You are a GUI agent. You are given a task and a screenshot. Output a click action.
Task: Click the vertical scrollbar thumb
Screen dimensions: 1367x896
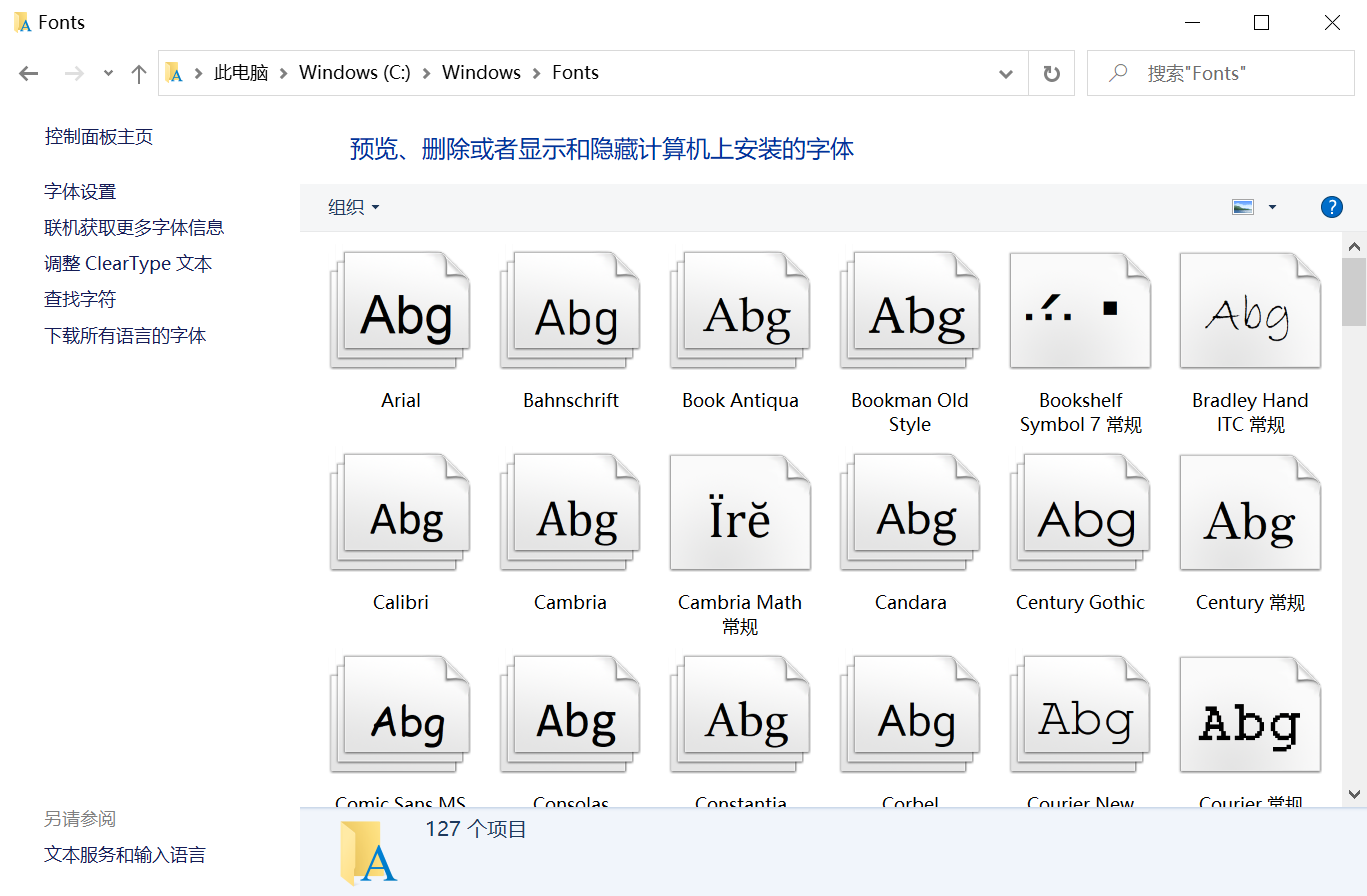[x=1355, y=292]
